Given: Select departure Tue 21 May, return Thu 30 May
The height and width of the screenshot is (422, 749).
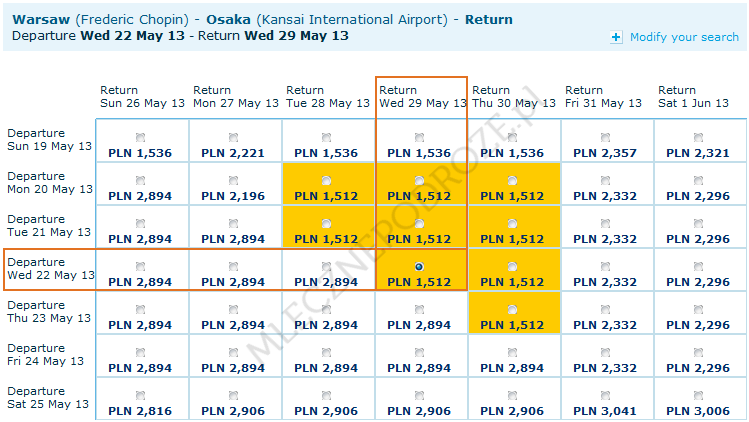Looking at the screenshot, I should click(512, 223).
